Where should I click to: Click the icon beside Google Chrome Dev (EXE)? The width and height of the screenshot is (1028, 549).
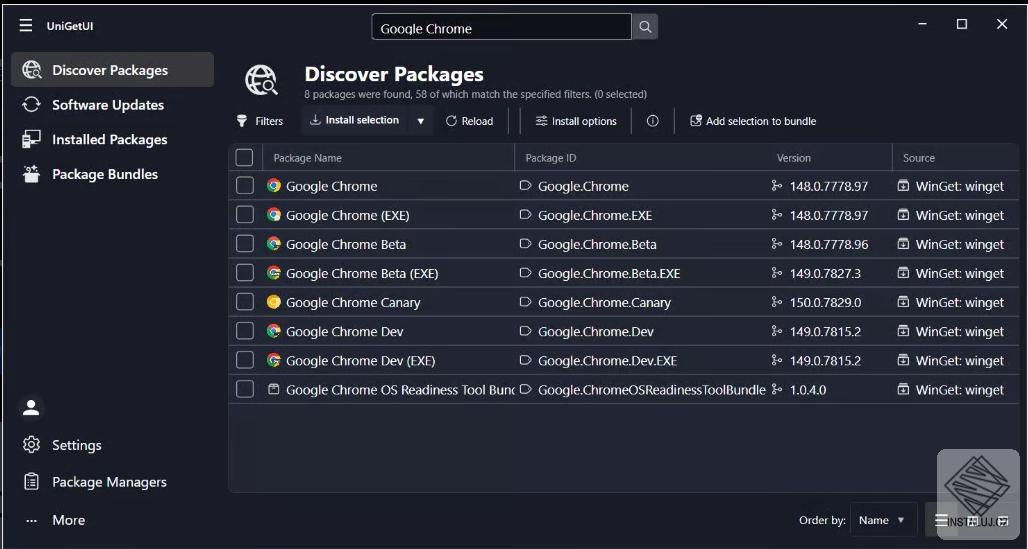point(274,360)
